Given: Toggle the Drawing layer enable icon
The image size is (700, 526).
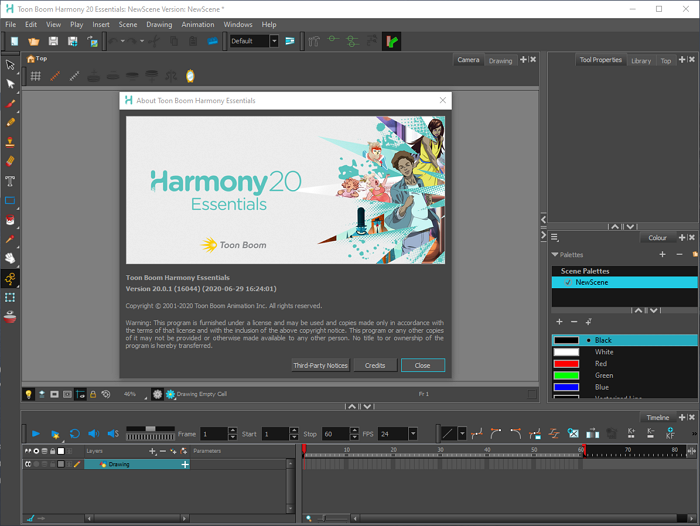Looking at the screenshot, I should pos(28,464).
